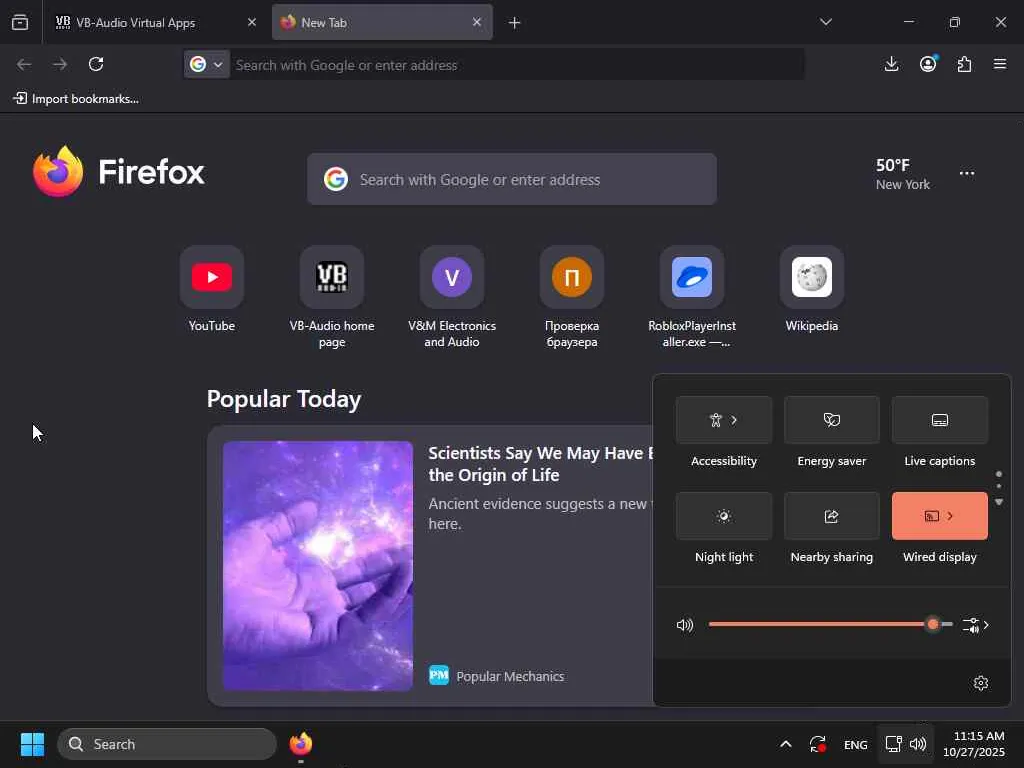Open the ENG language switcher
The height and width of the screenshot is (768, 1024).
point(856,744)
